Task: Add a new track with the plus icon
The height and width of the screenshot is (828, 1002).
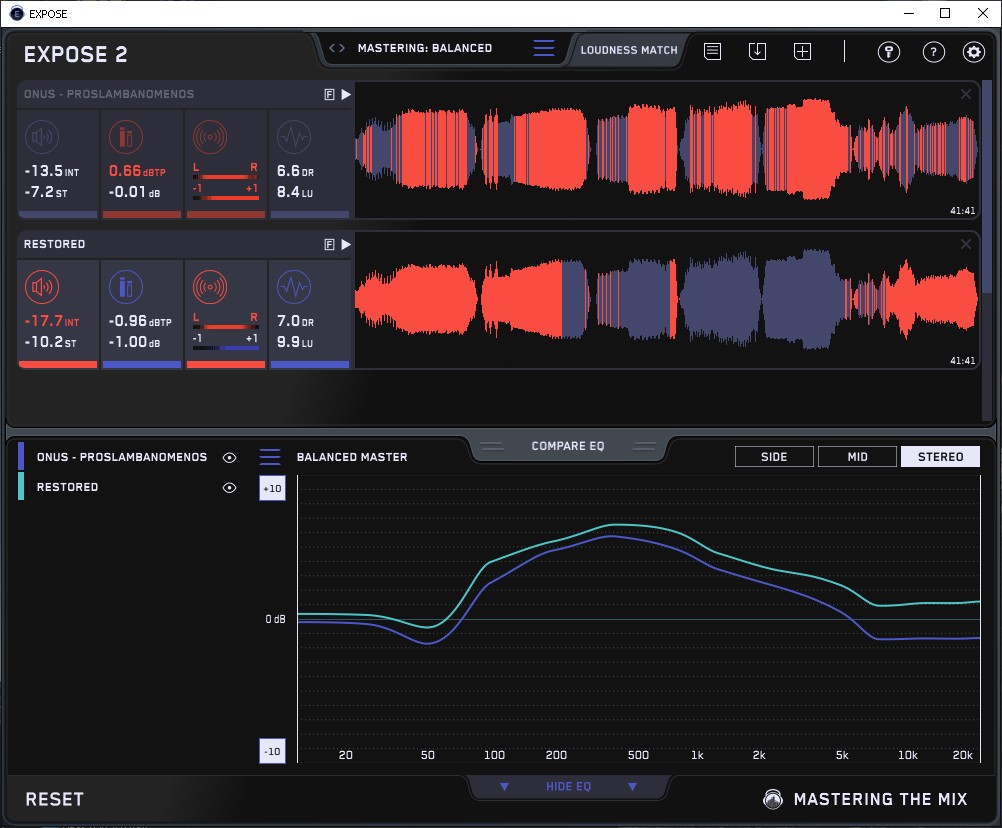Action: (x=803, y=51)
